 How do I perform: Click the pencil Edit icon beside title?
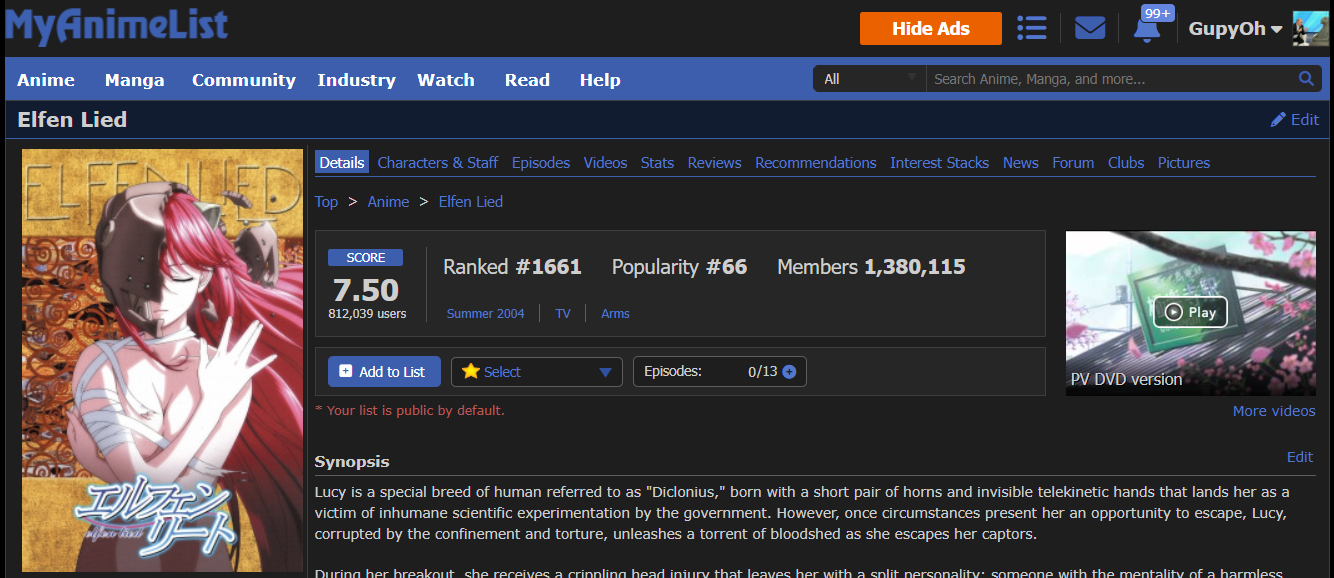click(1294, 119)
